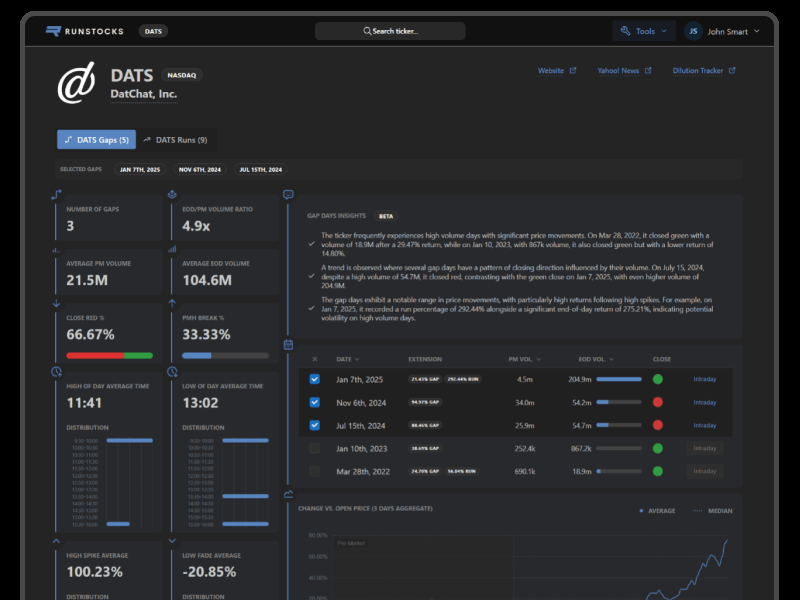Click the EOD volume bar for Jan 7th, 2025
800x600 pixels.
(x=619, y=379)
